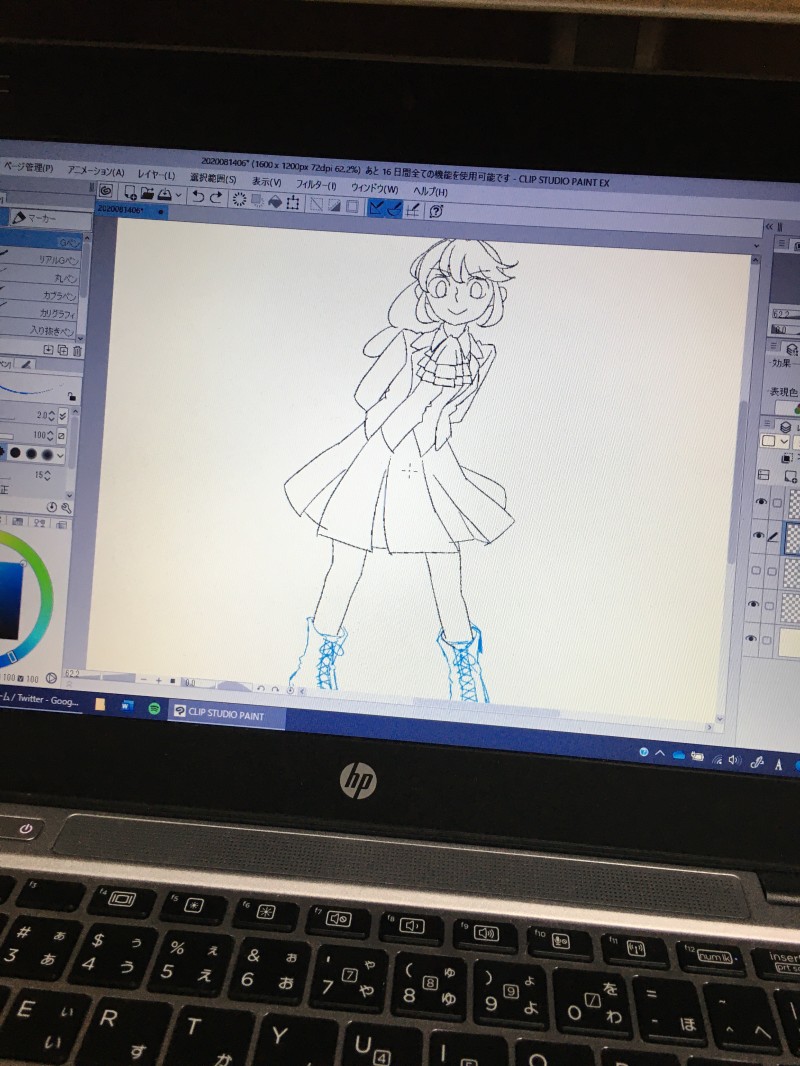This screenshot has height=1066, width=800.
Task: Redo the last undone action
Action: tap(215, 197)
